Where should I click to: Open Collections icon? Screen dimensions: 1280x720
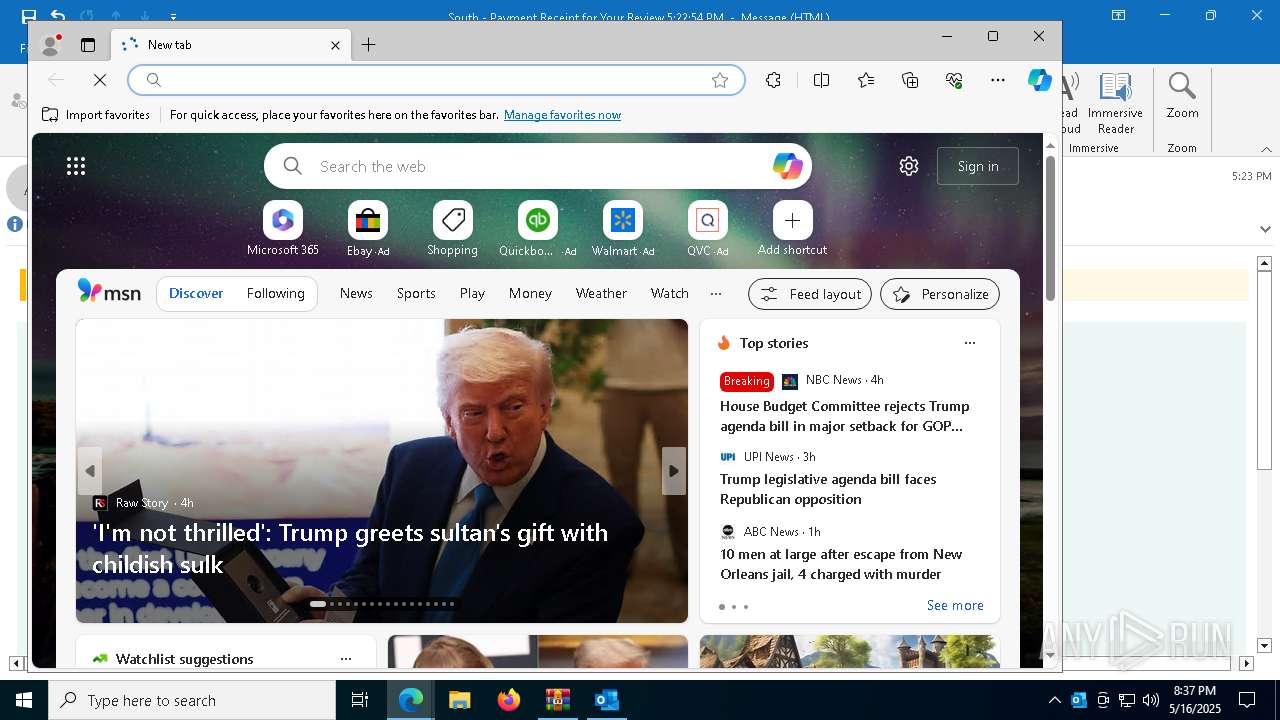click(x=910, y=80)
